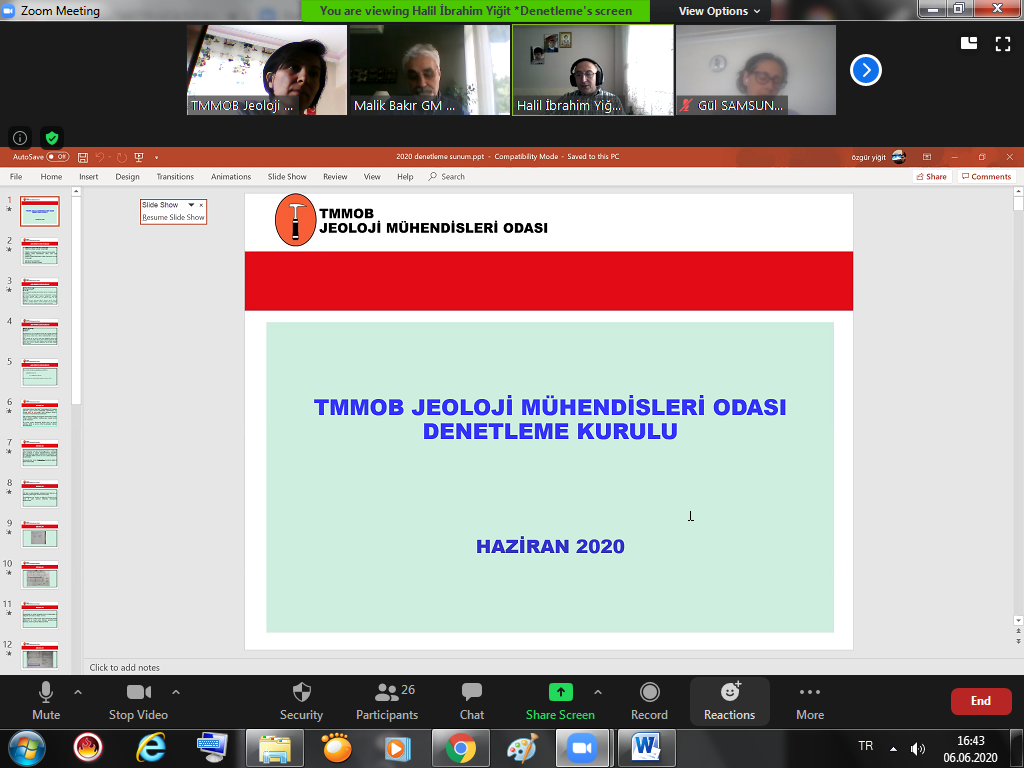The width and height of the screenshot is (1024, 768).
Task: Open Windows Explorer folder from taskbar
Action: (x=275, y=748)
